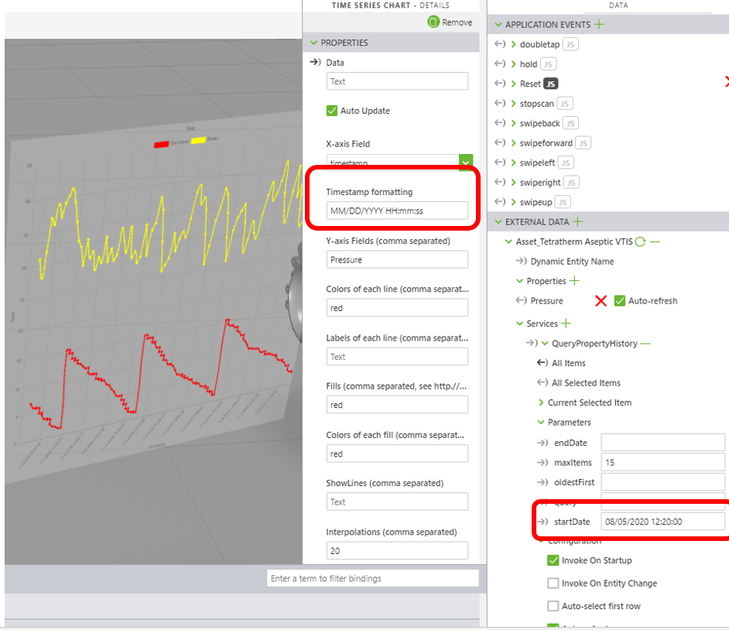
Task: Collapse the PROPERTIES section
Action: (x=313, y=43)
